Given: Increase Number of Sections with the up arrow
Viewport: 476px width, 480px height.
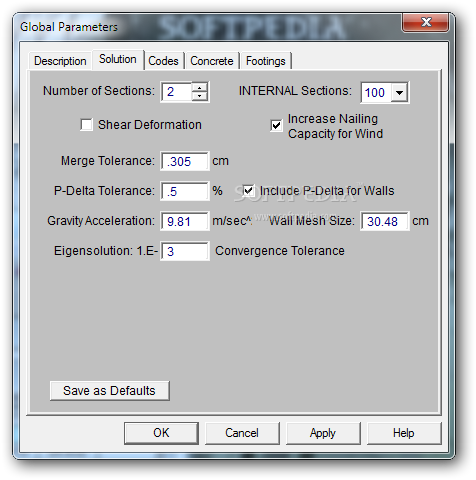Looking at the screenshot, I should click(200, 88).
